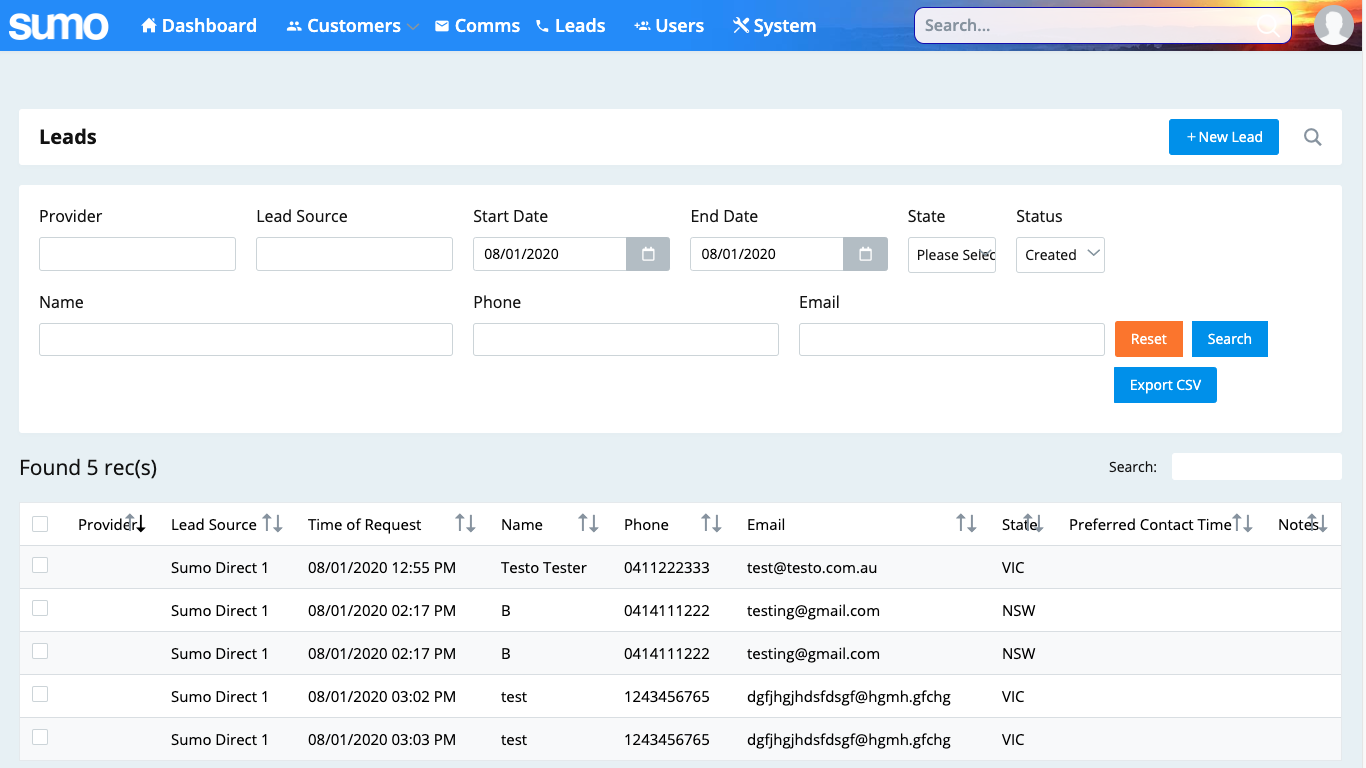1366x768 pixels.
Task: Click the top search bar magnifier icon
Action: pos(1268,26)
